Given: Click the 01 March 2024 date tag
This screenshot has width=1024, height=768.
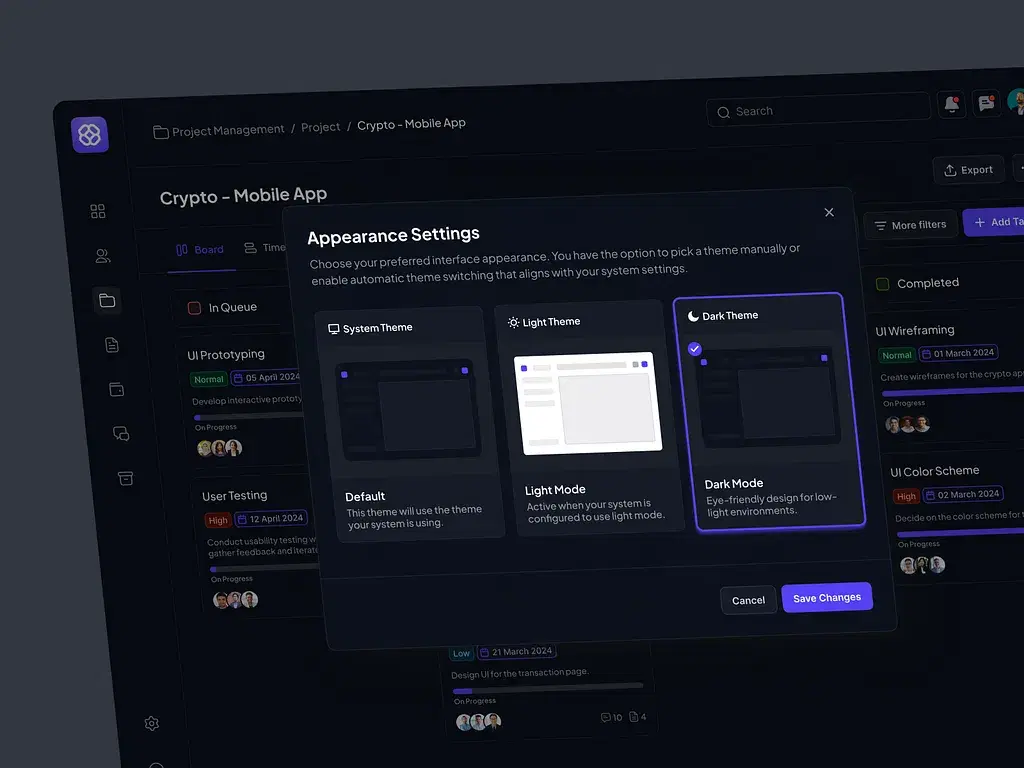Looking at the screenshot, I should coord(958,353).
